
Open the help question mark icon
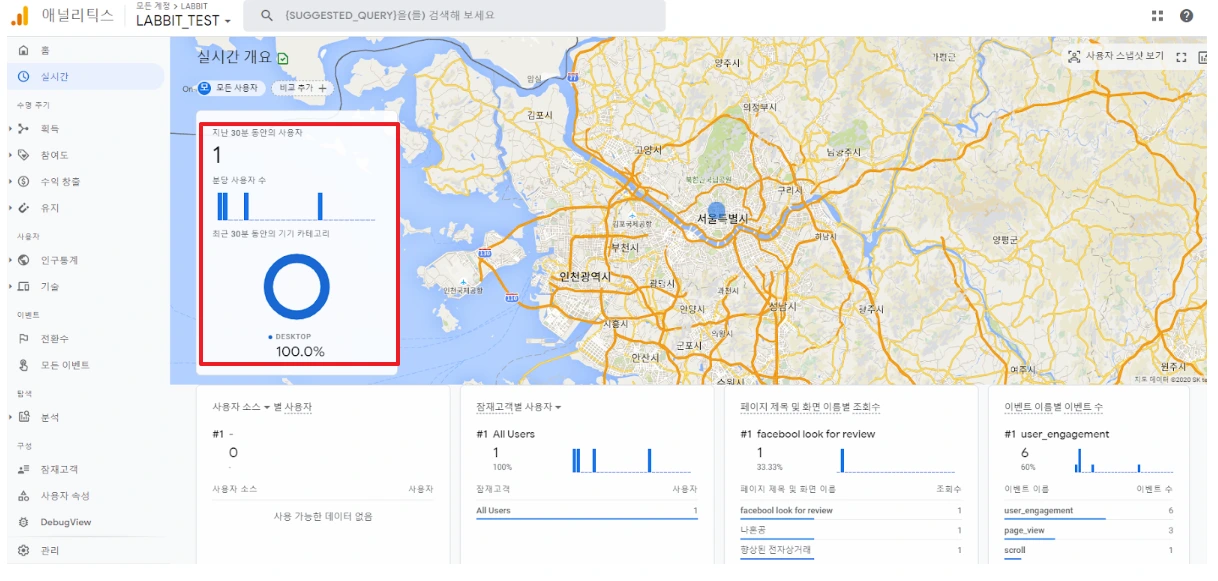1186,15
